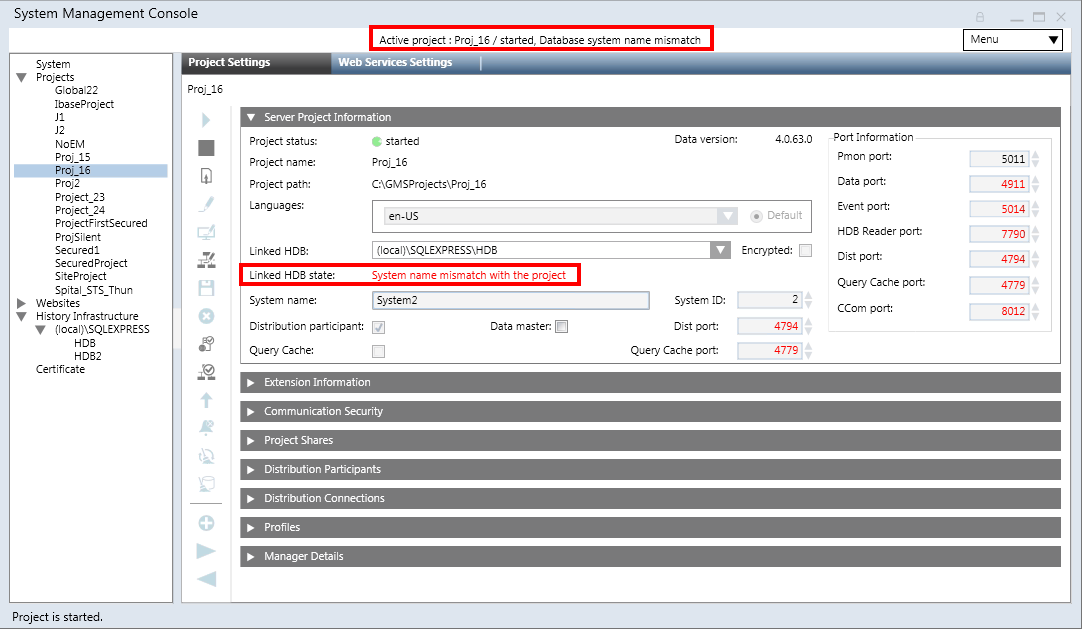Click the Pmon port stepper arrows
The height and width of the screenshot is (630, 1082).
click(x=1036, y=158)
